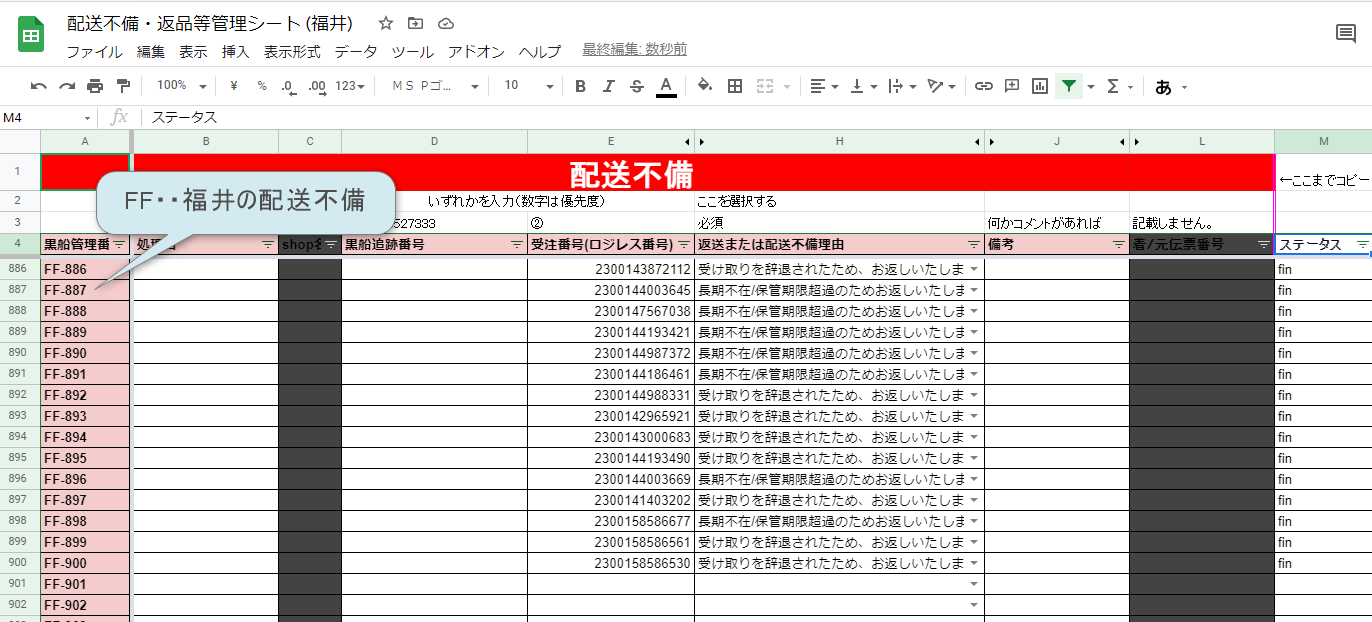Open the borders menu
The image size is (1372, 622).
click(x=735, y=86)
